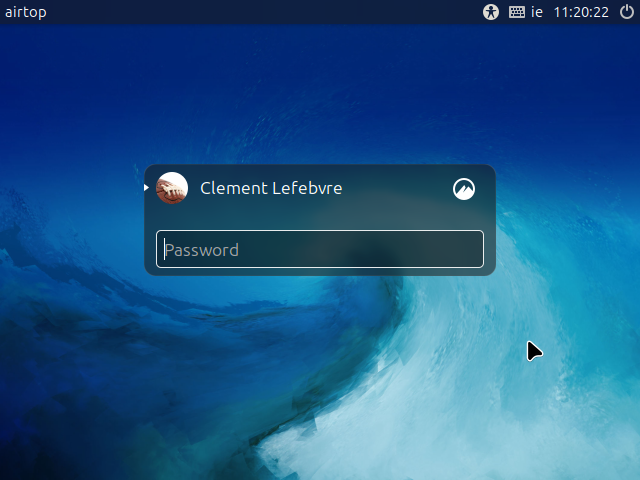The image size is (640, 480).
Task: Toggle the on-screen keyboard indicator
Action: click(517, 12)
